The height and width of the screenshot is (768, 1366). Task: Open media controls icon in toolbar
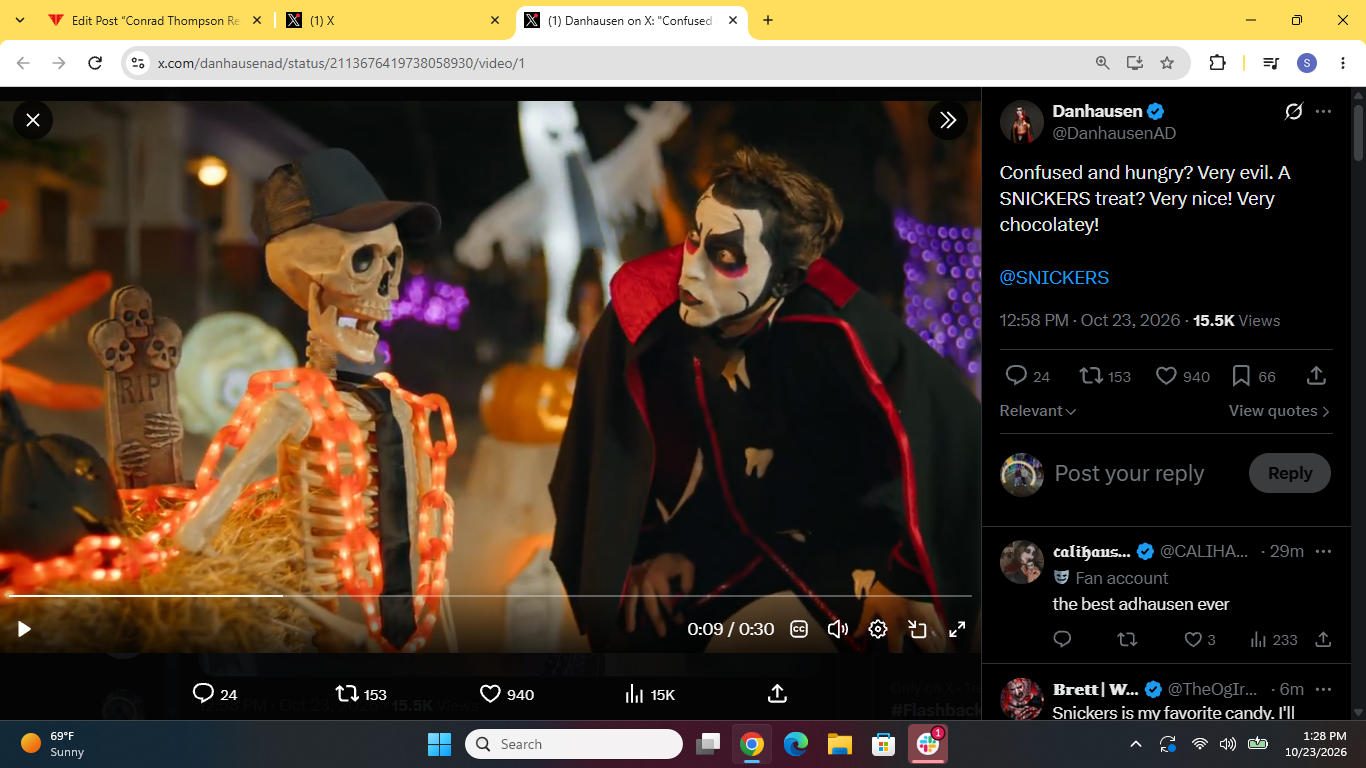(x=1271, y=63)
